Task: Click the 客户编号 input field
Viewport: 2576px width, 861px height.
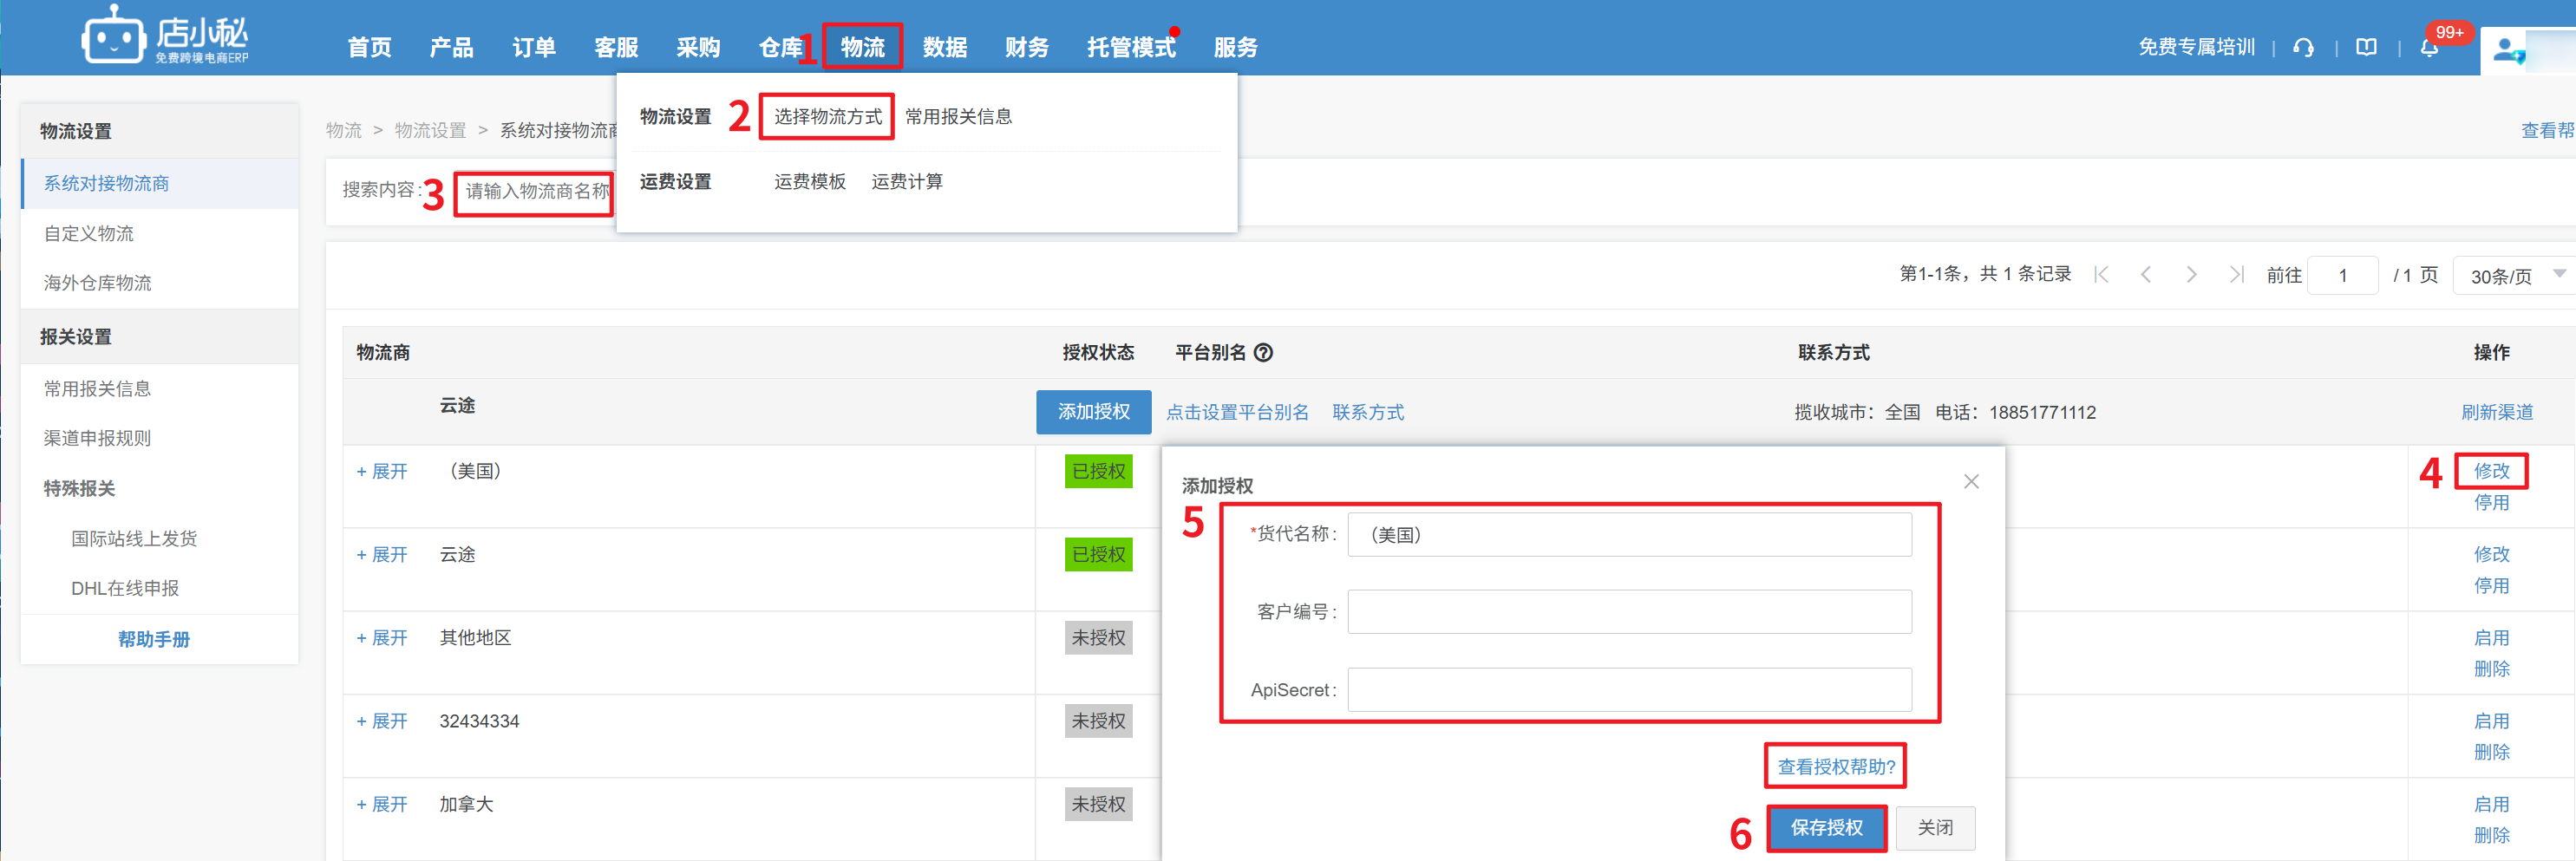Action: (x=1628, y=611)
